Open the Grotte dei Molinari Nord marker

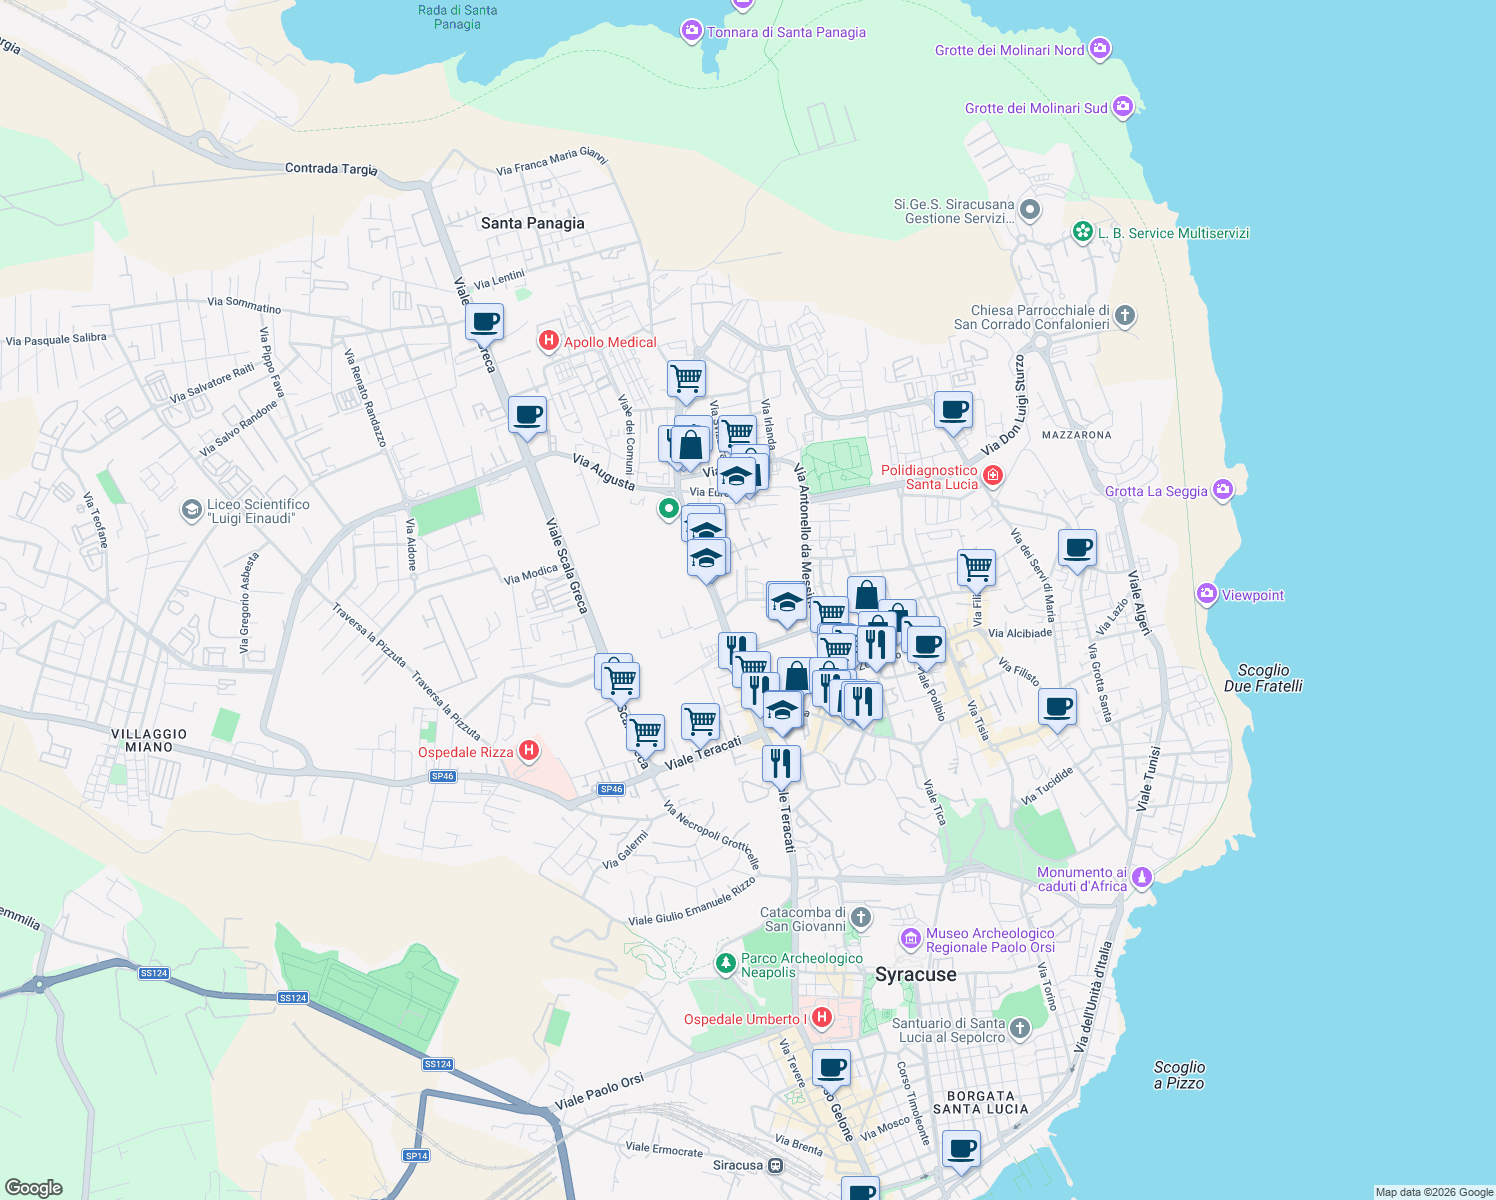(1099, 47)
